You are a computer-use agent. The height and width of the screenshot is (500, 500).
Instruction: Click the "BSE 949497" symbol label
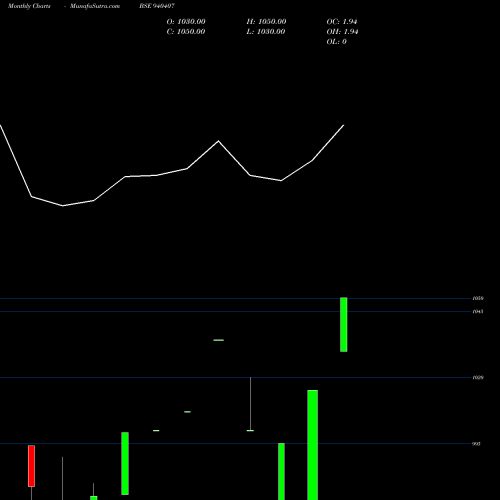[157, 6]
